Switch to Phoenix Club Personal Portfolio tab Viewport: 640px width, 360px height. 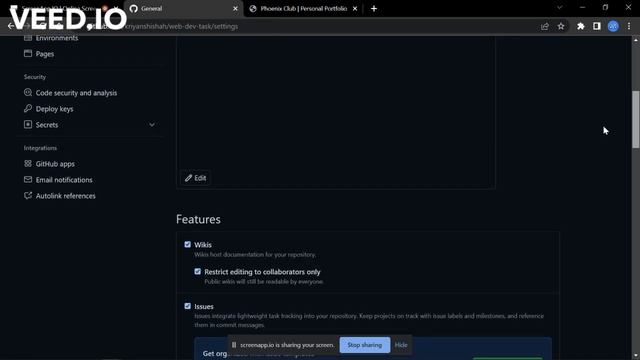tap(303, 9)
